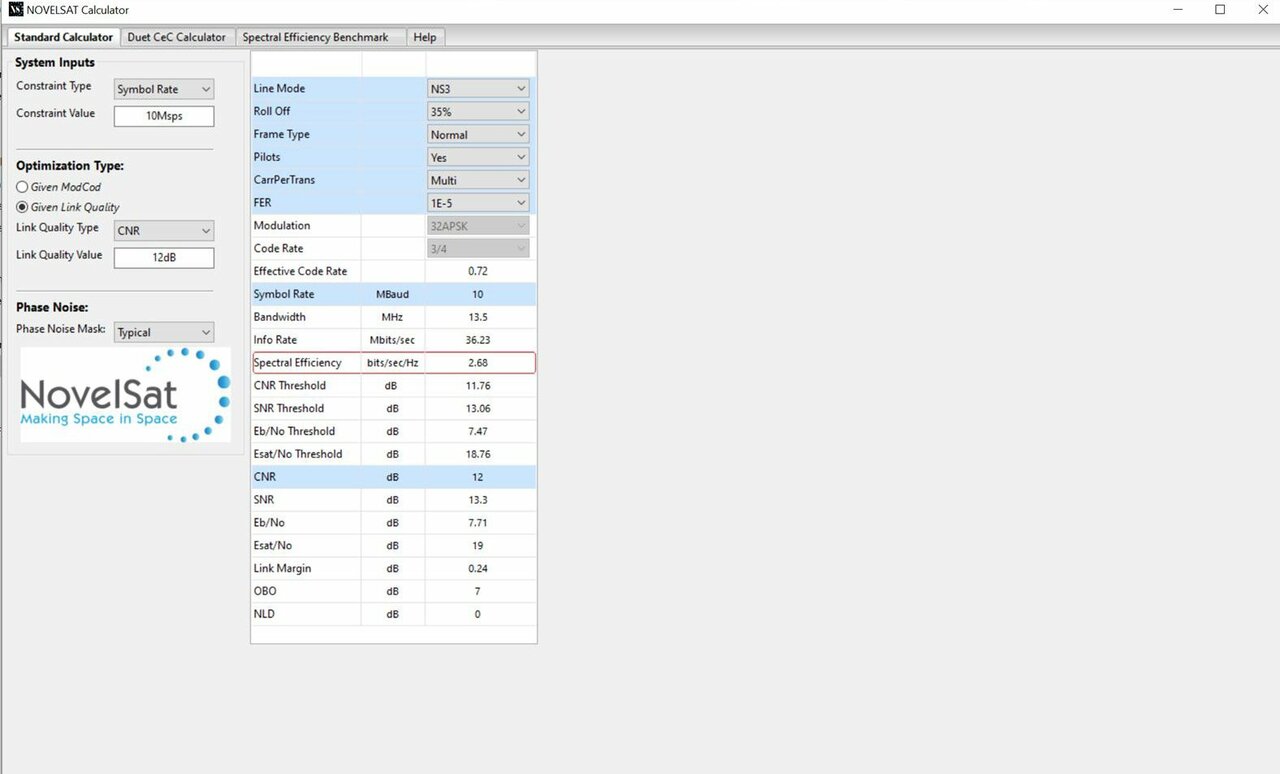
Task: Click the NovelSat logo image
Action: [124, 395]
